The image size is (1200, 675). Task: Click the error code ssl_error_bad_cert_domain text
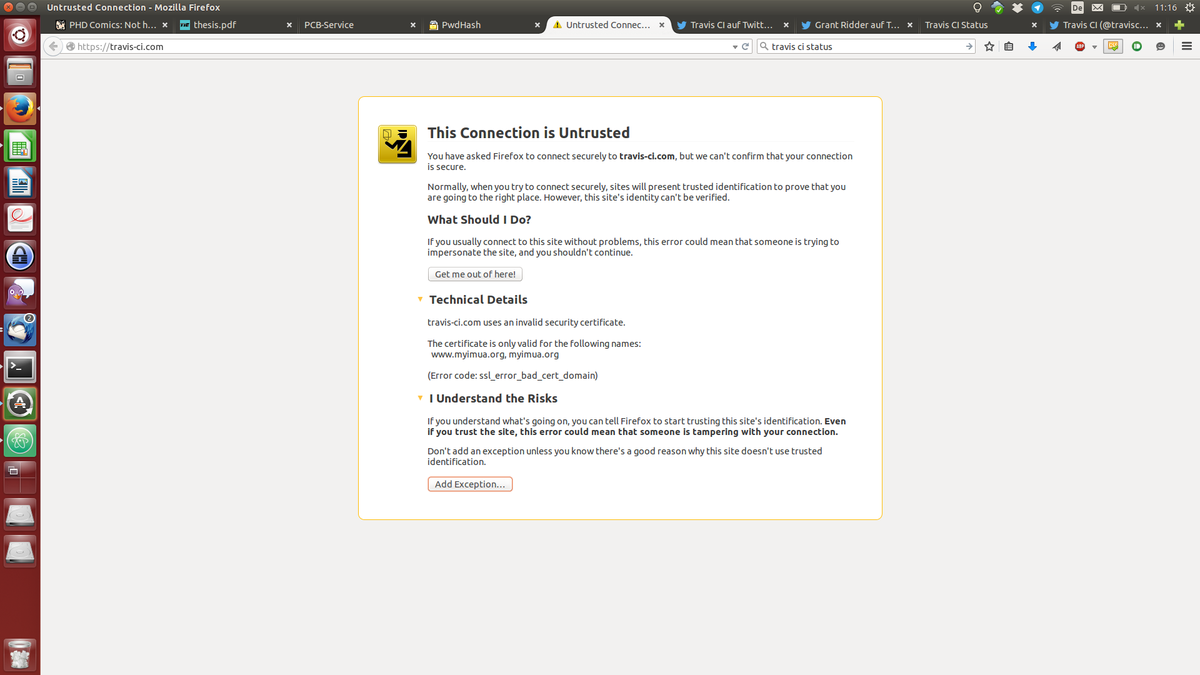point(512,376)
